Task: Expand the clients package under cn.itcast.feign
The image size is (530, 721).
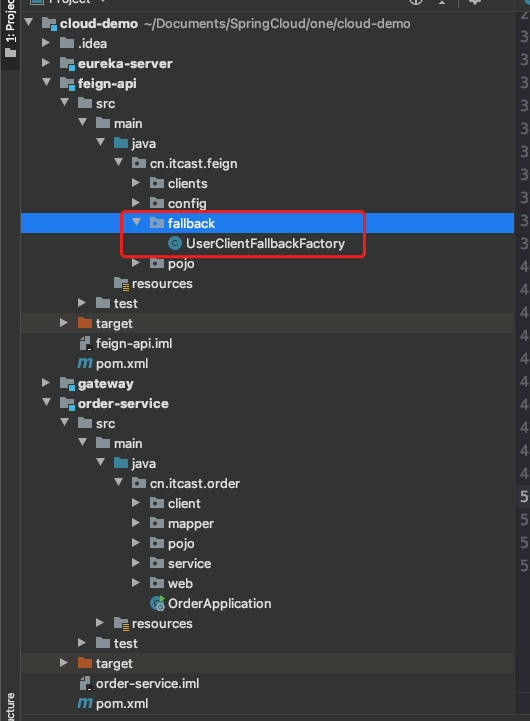Action: 136,183
